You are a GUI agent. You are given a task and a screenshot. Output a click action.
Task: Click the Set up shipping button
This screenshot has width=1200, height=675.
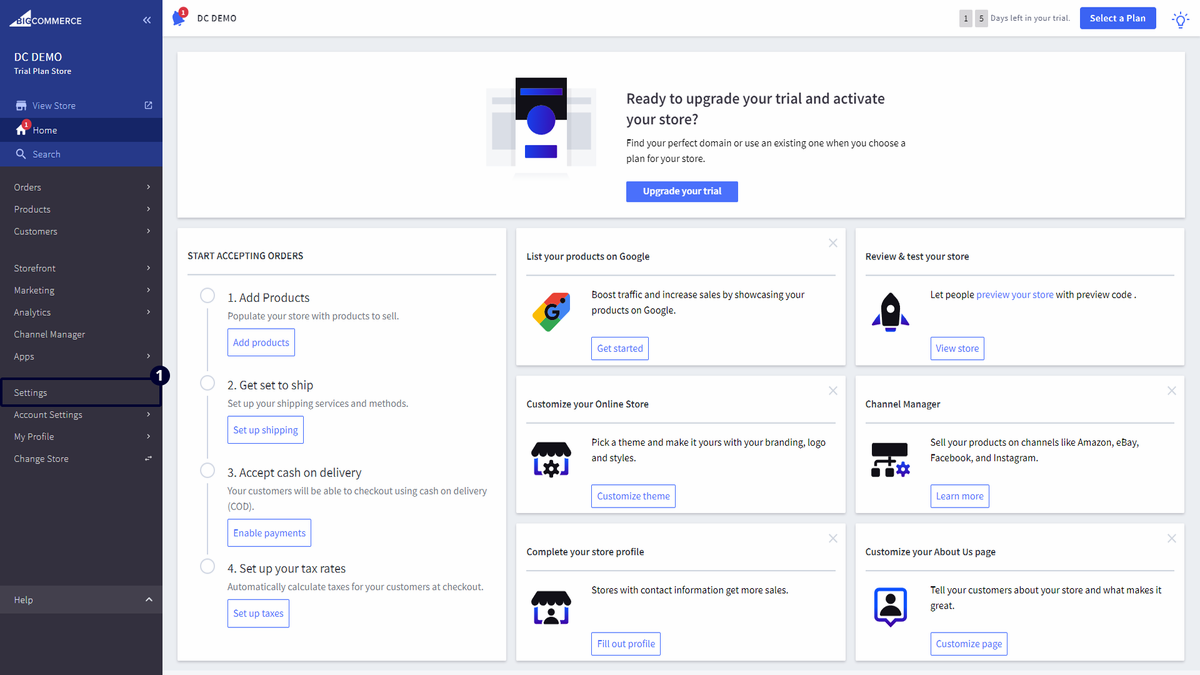click(x=266, y=430)
